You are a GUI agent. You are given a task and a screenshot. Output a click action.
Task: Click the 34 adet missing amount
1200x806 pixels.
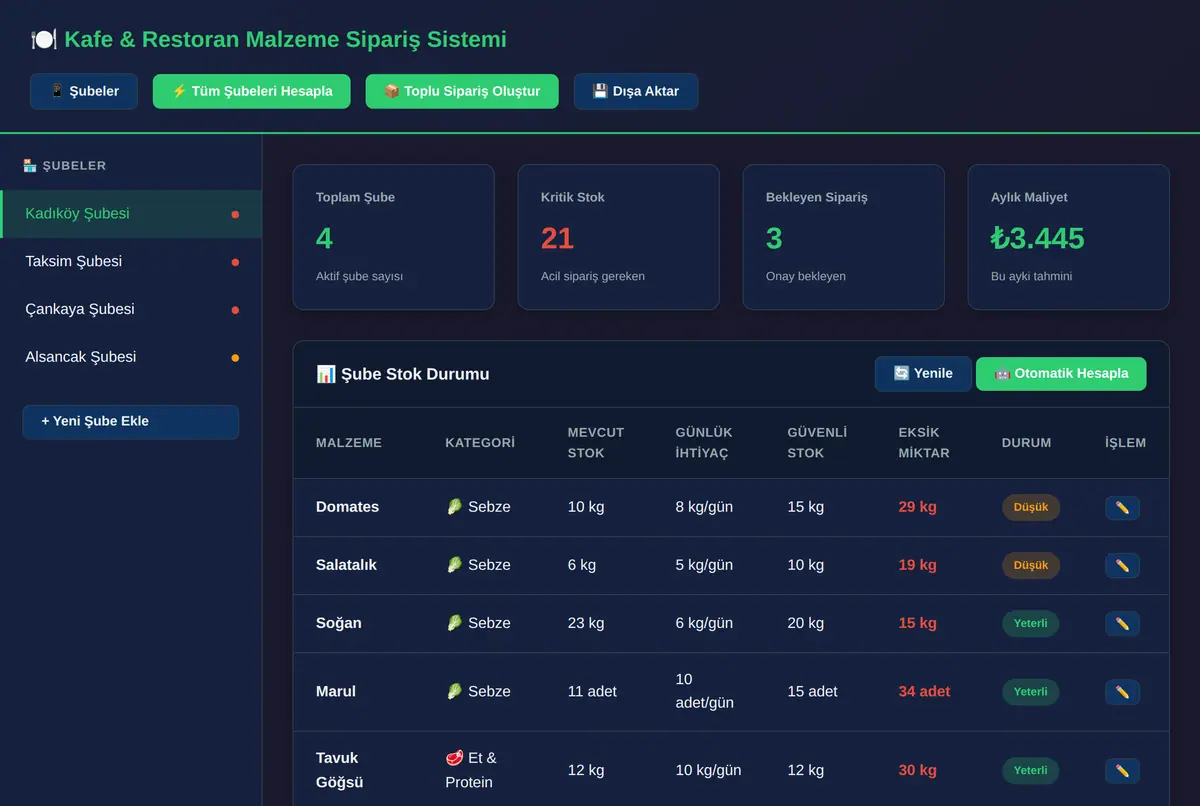925,692
